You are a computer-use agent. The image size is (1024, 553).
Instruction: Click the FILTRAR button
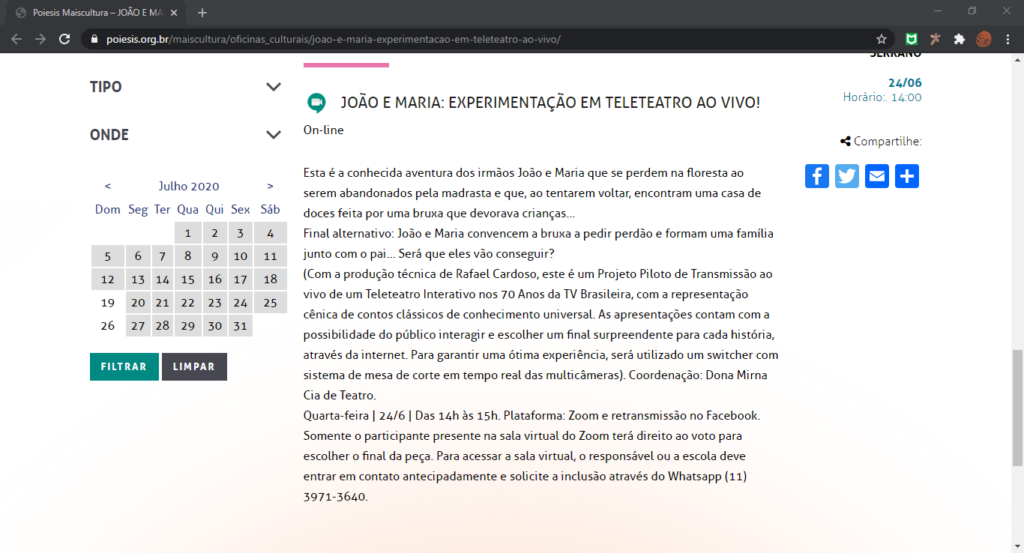(x=124, y=367)
